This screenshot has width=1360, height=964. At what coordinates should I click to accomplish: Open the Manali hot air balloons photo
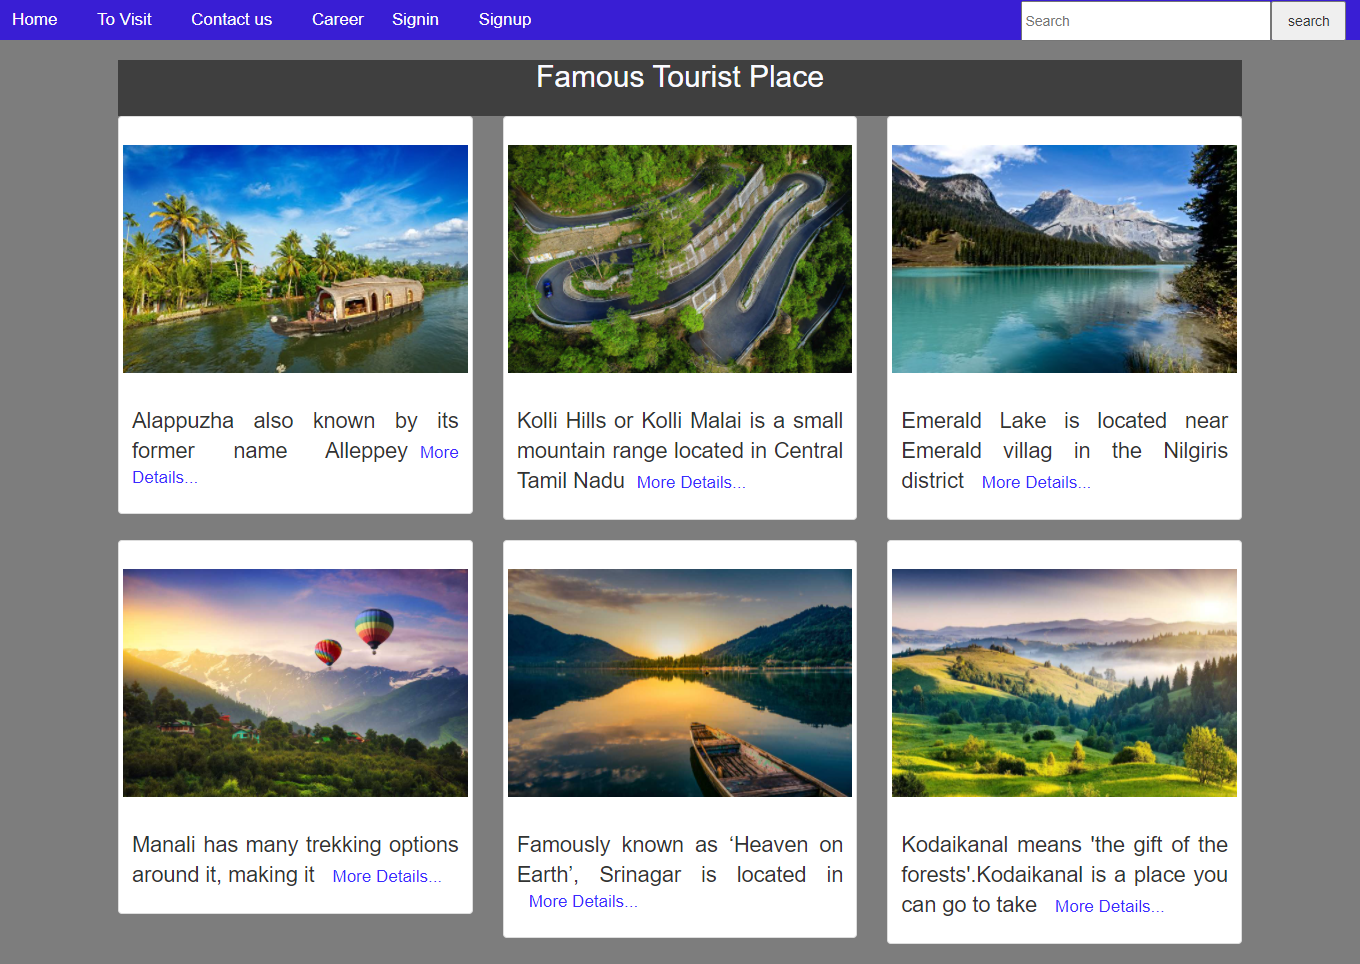pos(295,683)
